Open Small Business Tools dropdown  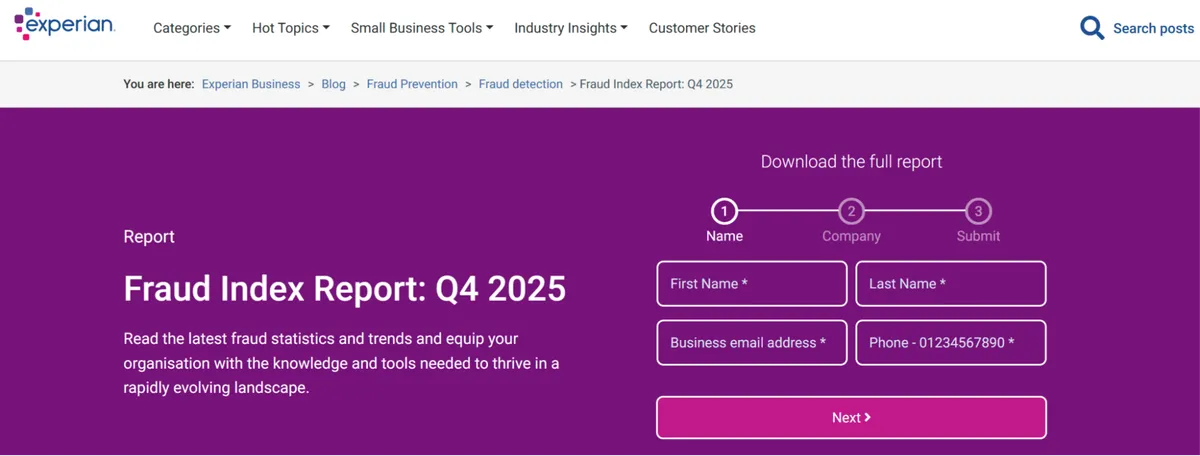pyautogui.click(x=421, y=28)
